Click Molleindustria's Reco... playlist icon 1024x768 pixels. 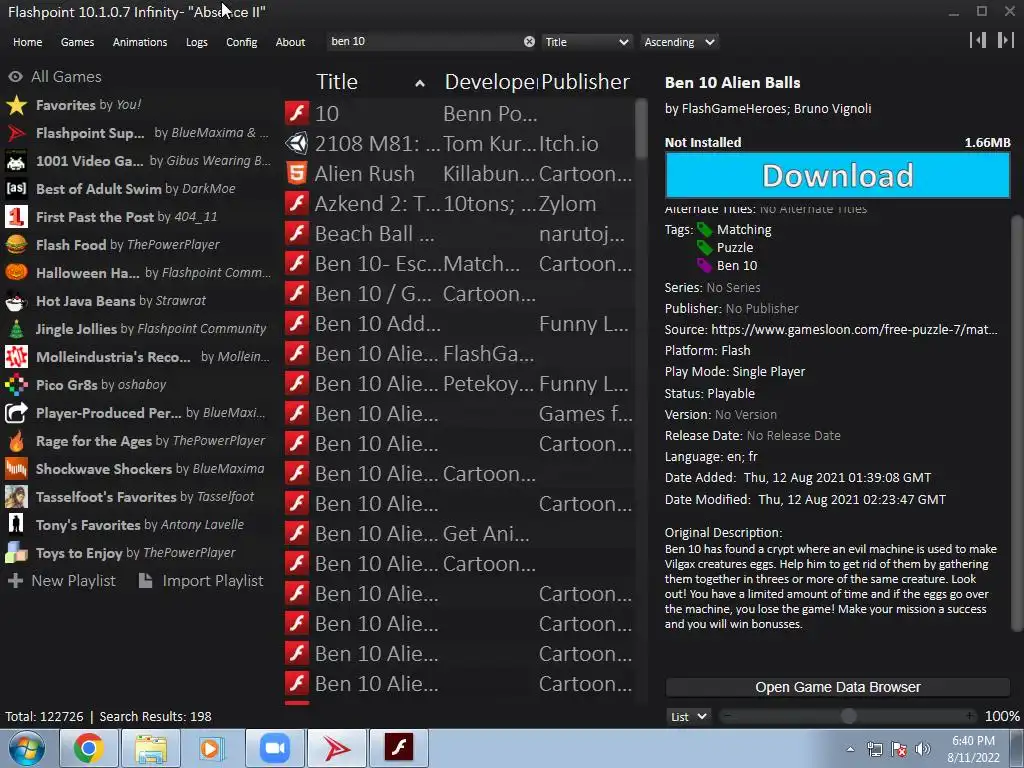pyautogui.click(x=16, y=357)
